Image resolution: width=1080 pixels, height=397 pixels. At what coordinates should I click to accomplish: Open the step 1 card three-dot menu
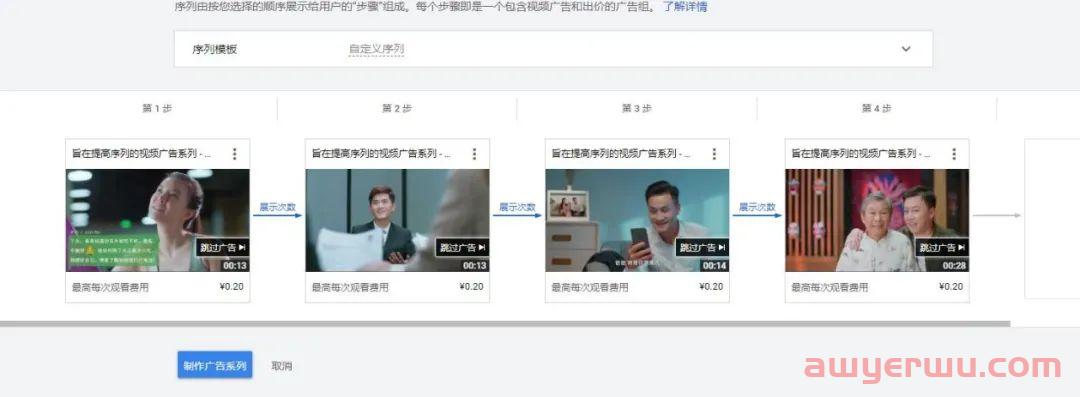click(x=234, y=154)
